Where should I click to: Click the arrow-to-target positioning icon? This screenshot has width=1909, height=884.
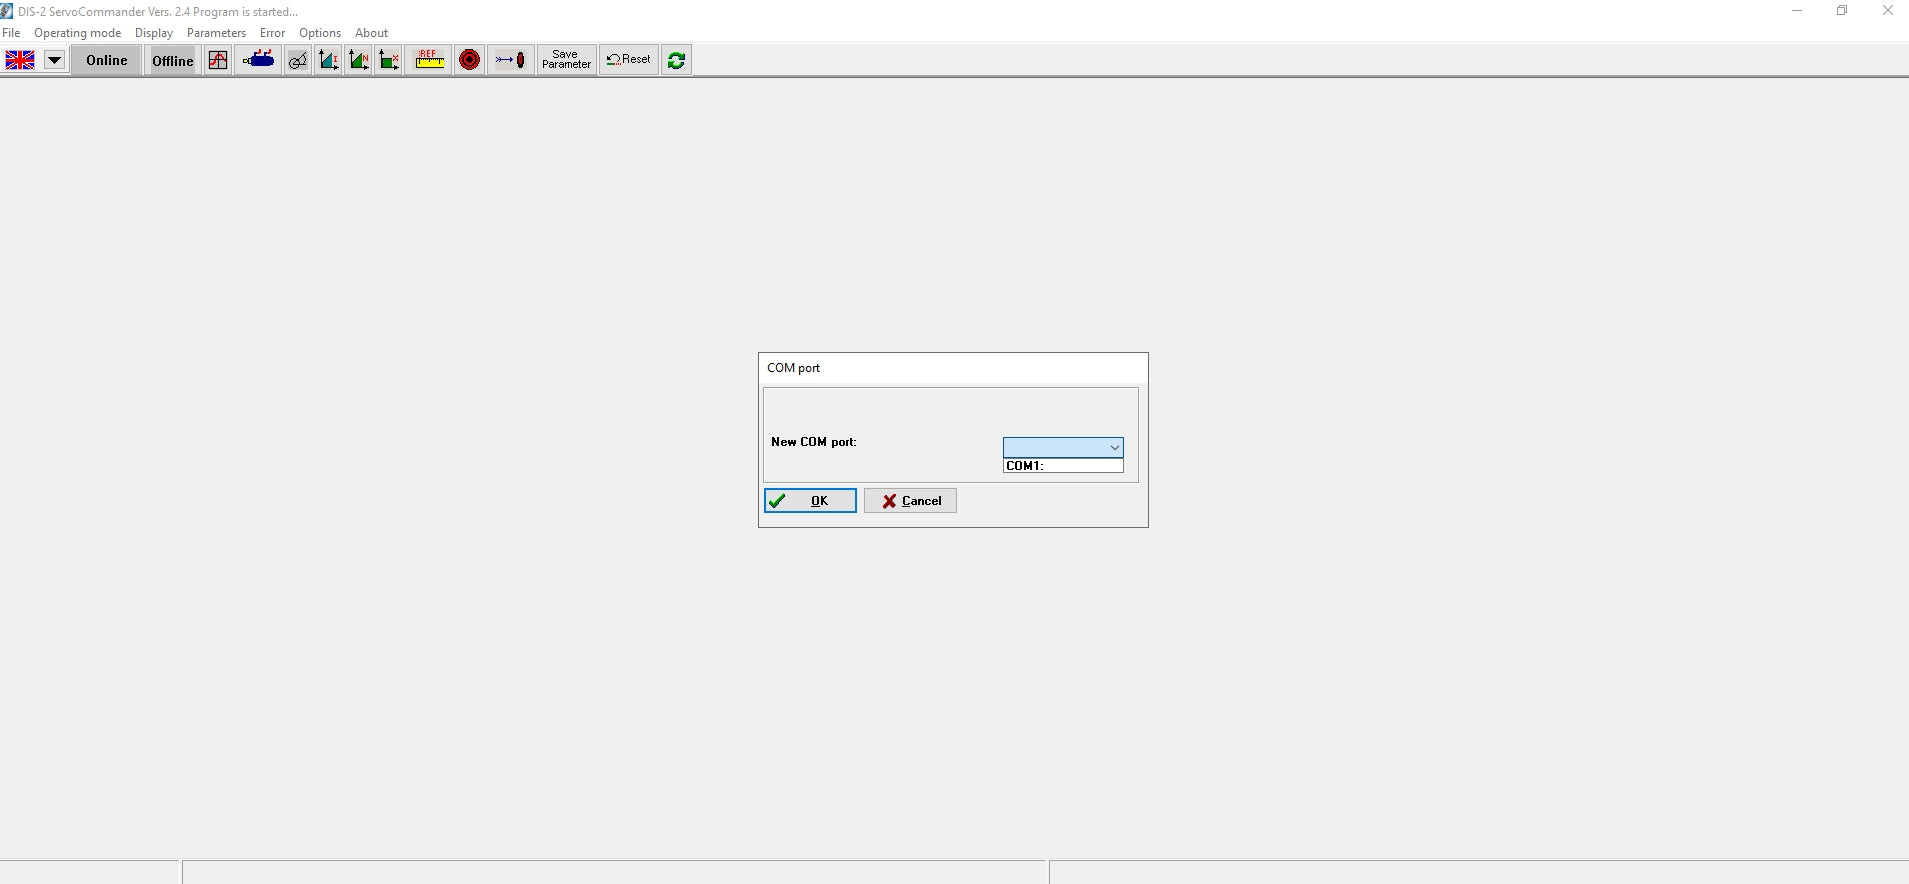510,60
